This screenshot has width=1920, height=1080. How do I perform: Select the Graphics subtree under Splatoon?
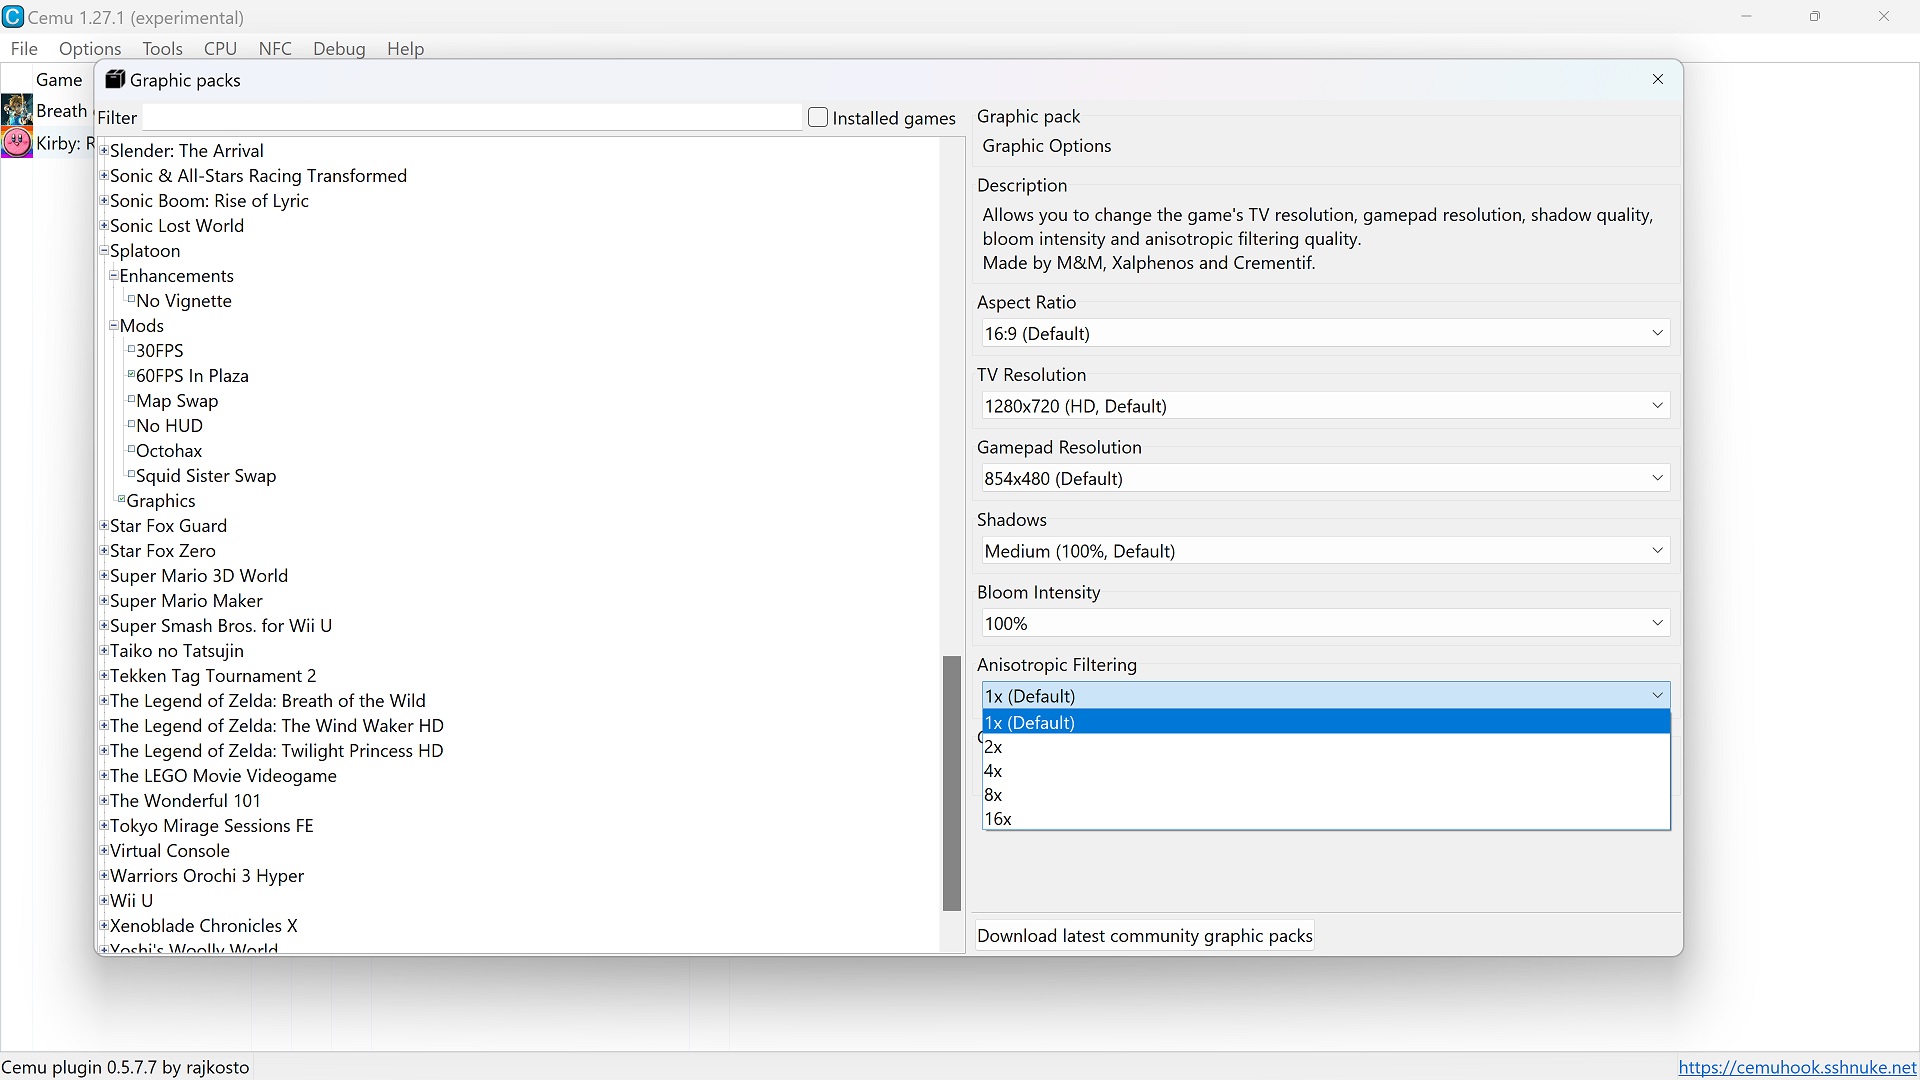pyautogui.click(x=160, y=500)
